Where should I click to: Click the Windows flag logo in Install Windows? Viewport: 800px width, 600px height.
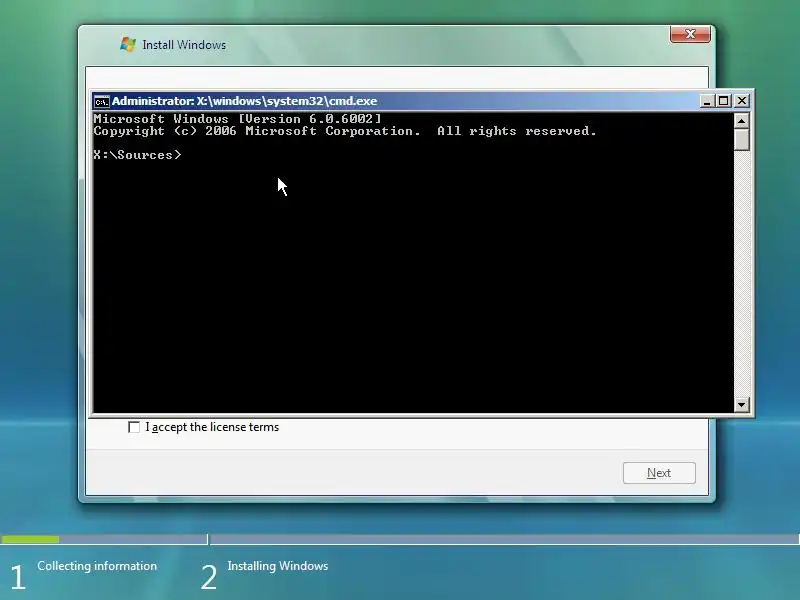(128, 44)
